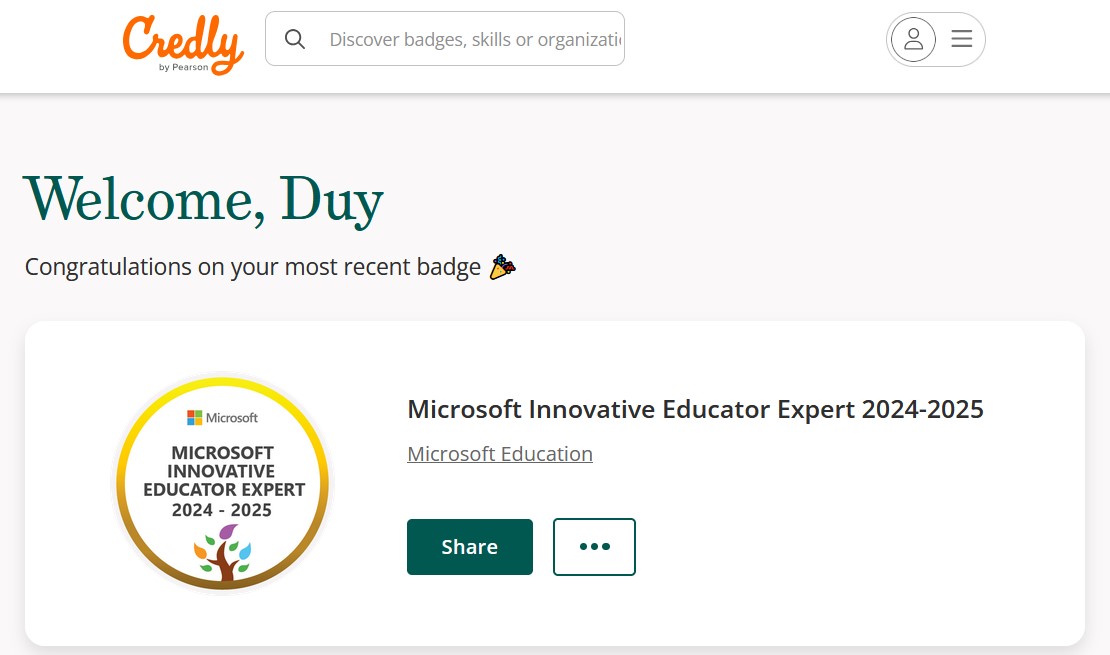This screenshot has width=1110, height=655.
Task: Open the user profile avatar icon
Action: point(913,39)
